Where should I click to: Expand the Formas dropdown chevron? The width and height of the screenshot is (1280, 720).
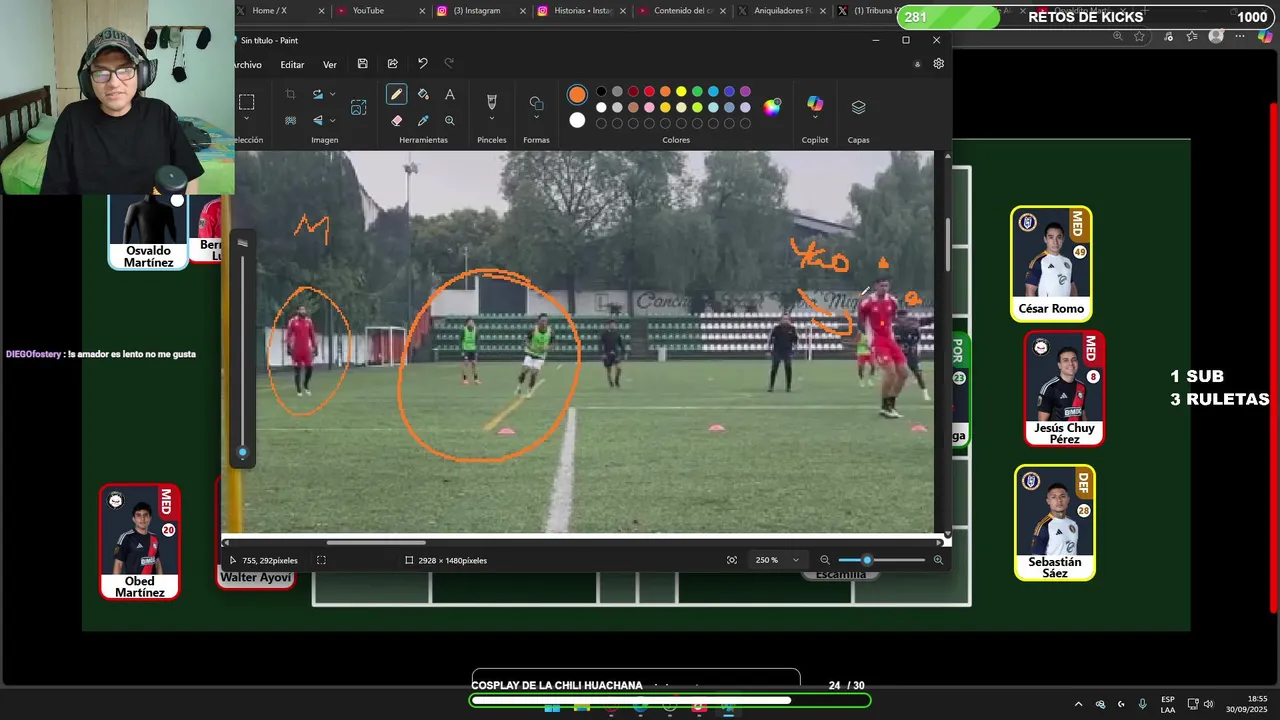coord(536,117)
